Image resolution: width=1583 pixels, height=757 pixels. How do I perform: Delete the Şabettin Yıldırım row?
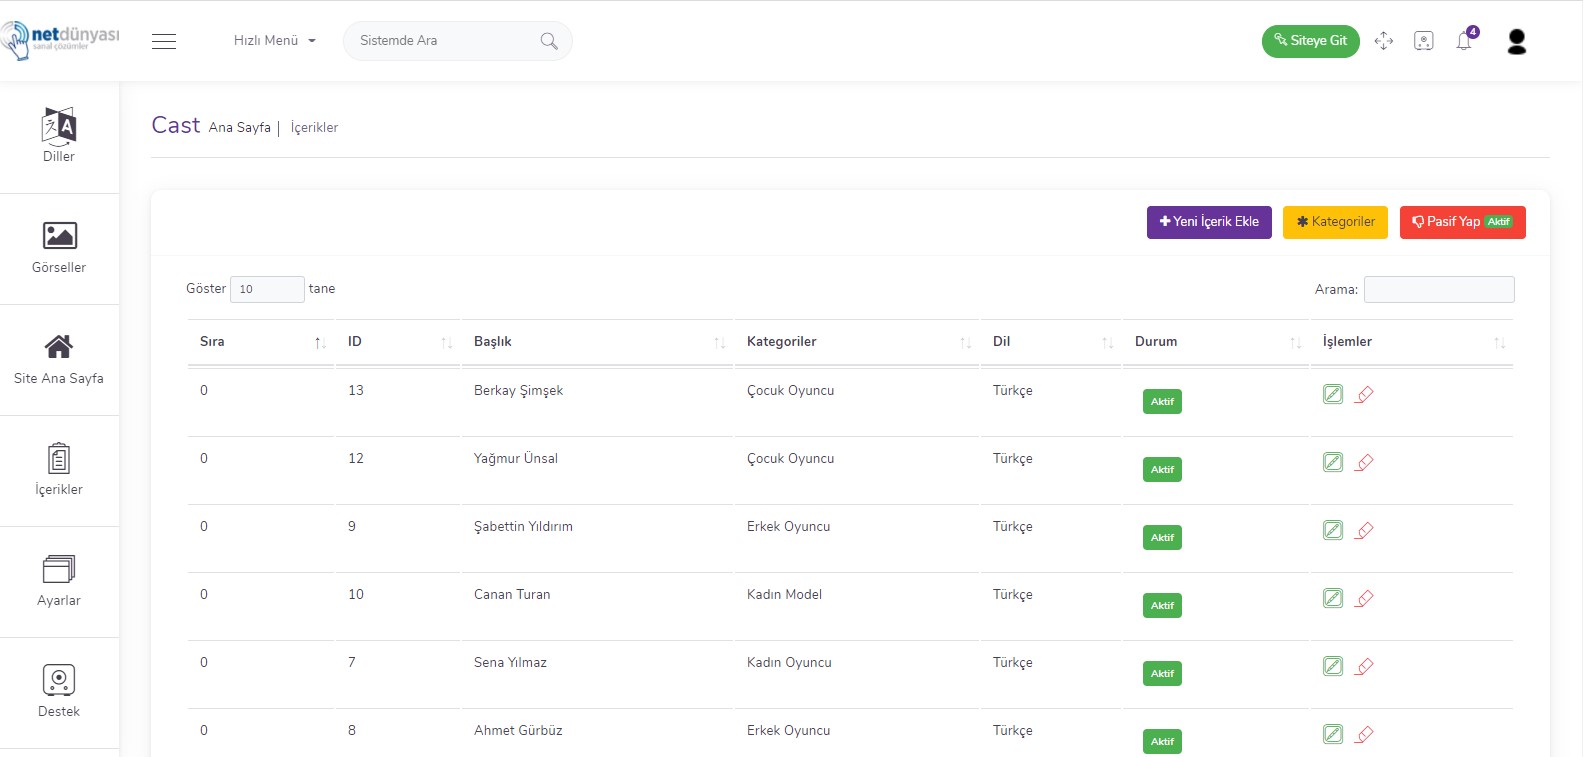(x=1364, y=530)
